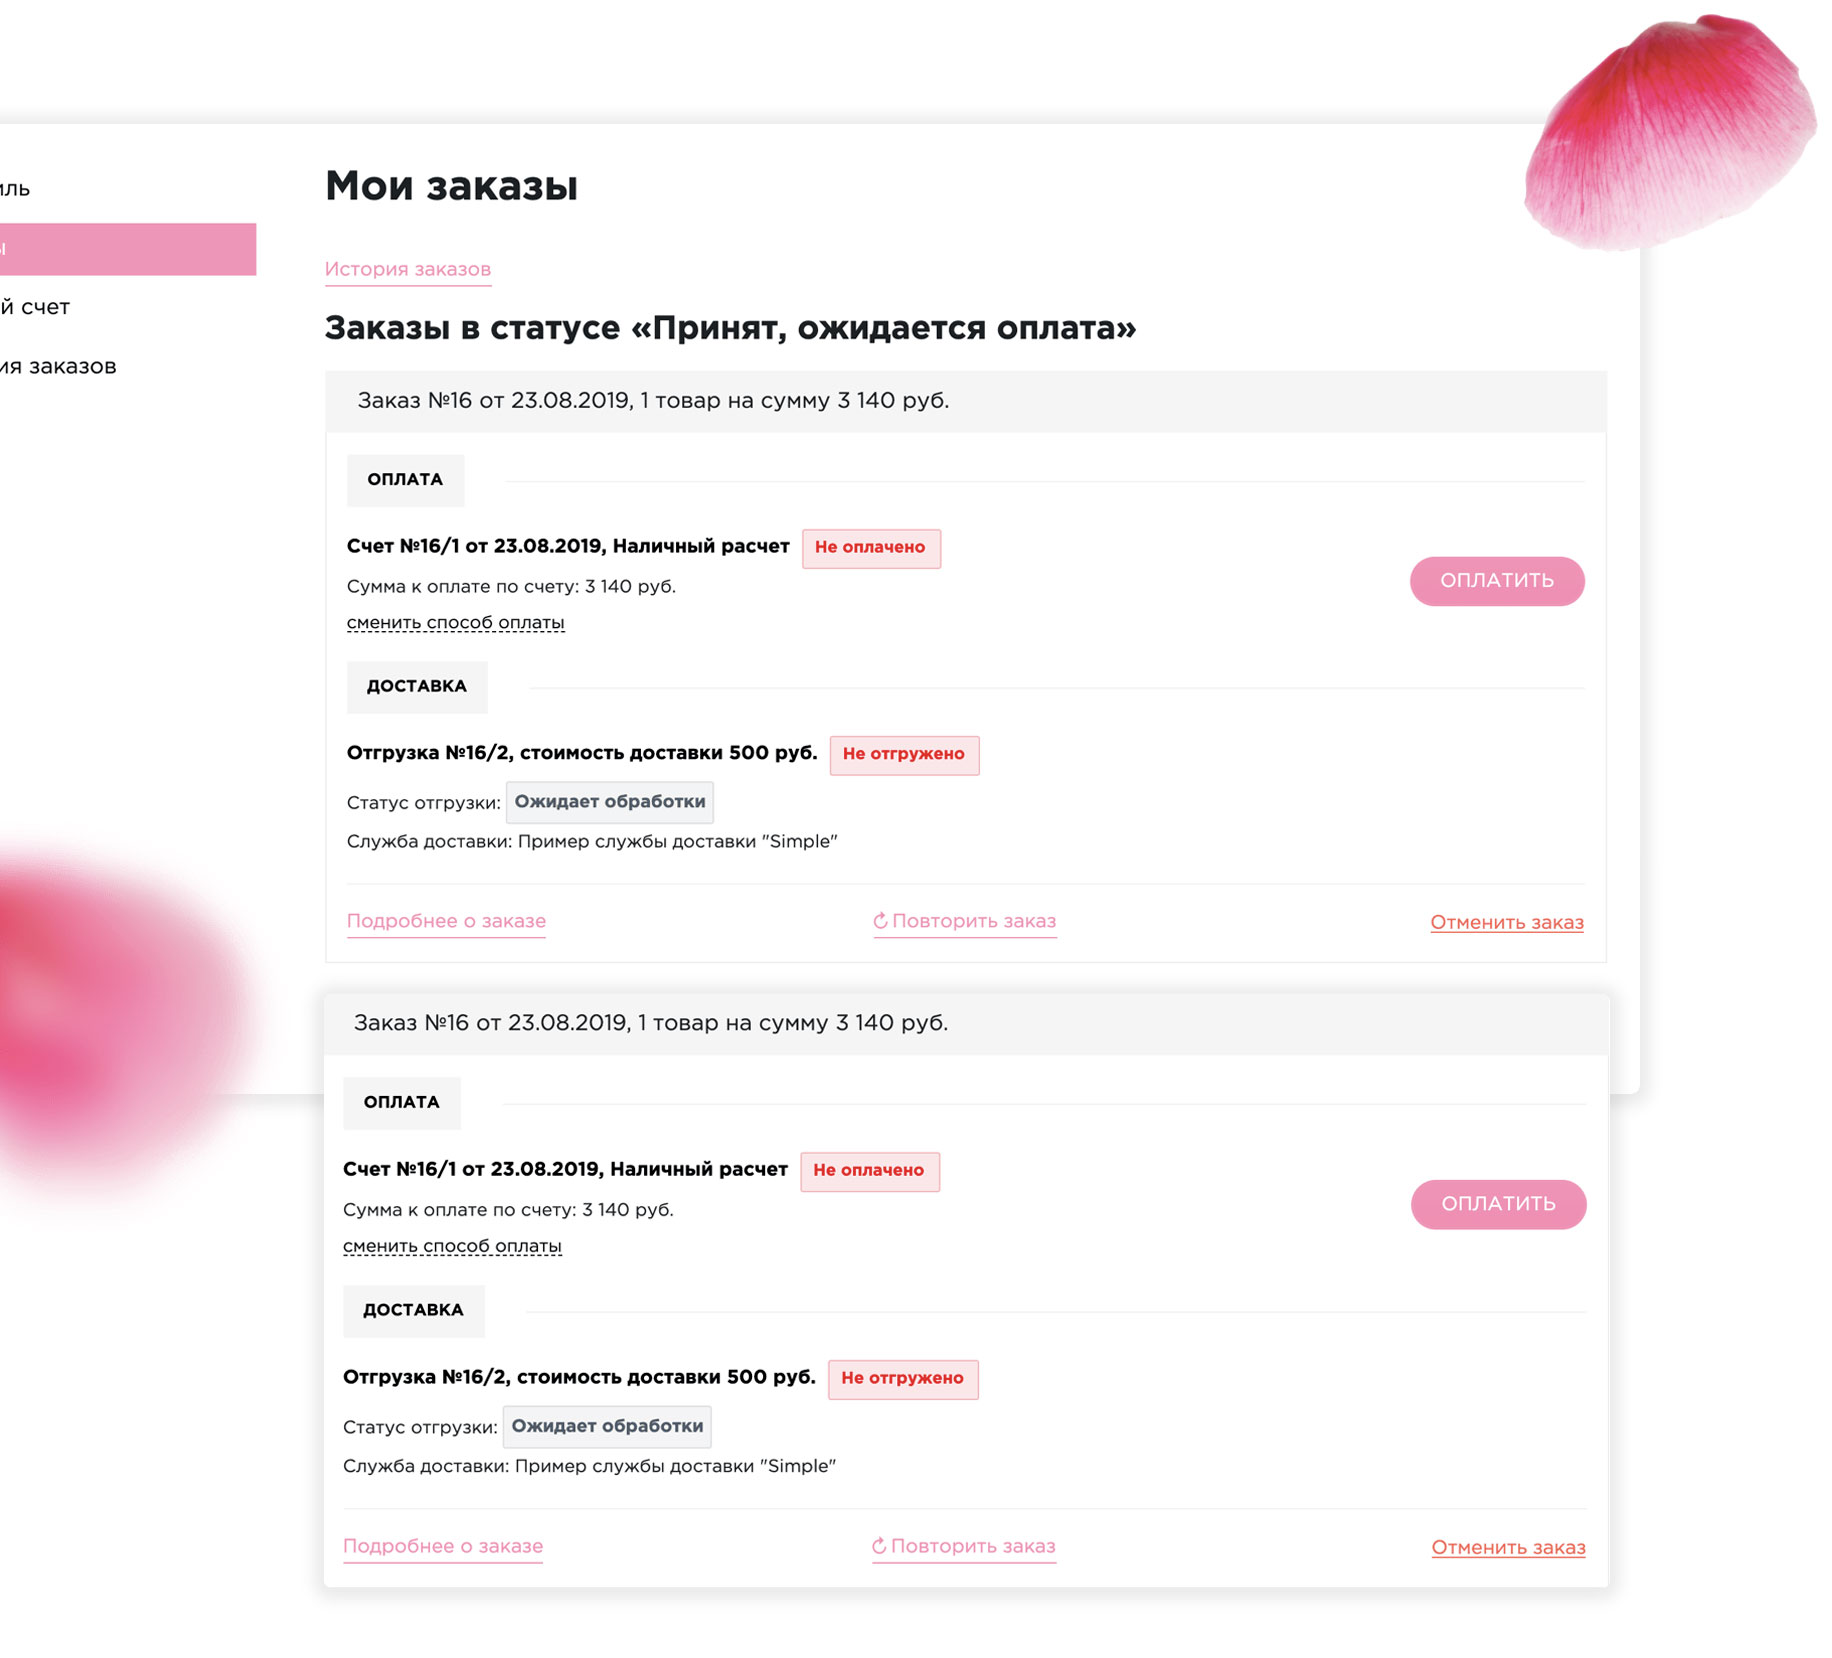Screen dimensions: 1832x1658
Task: Click Ожидает обработки status in first order
Action: click(x=609, y=802)
